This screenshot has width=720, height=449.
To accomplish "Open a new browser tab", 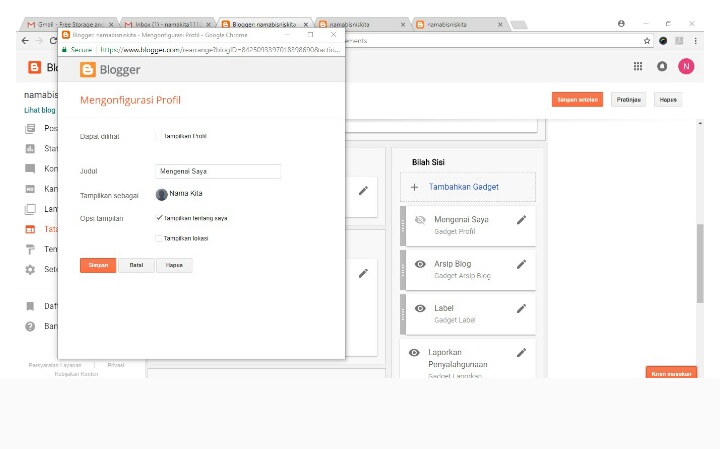I will pyautogui.click(x=519, y=25).
